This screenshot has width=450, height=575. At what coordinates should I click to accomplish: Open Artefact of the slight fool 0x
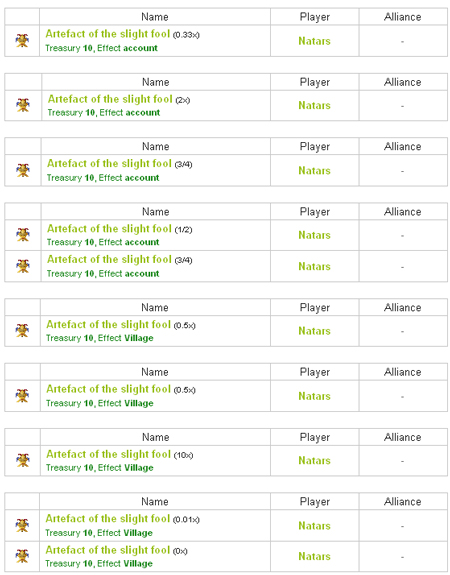(x=108, y=550)
